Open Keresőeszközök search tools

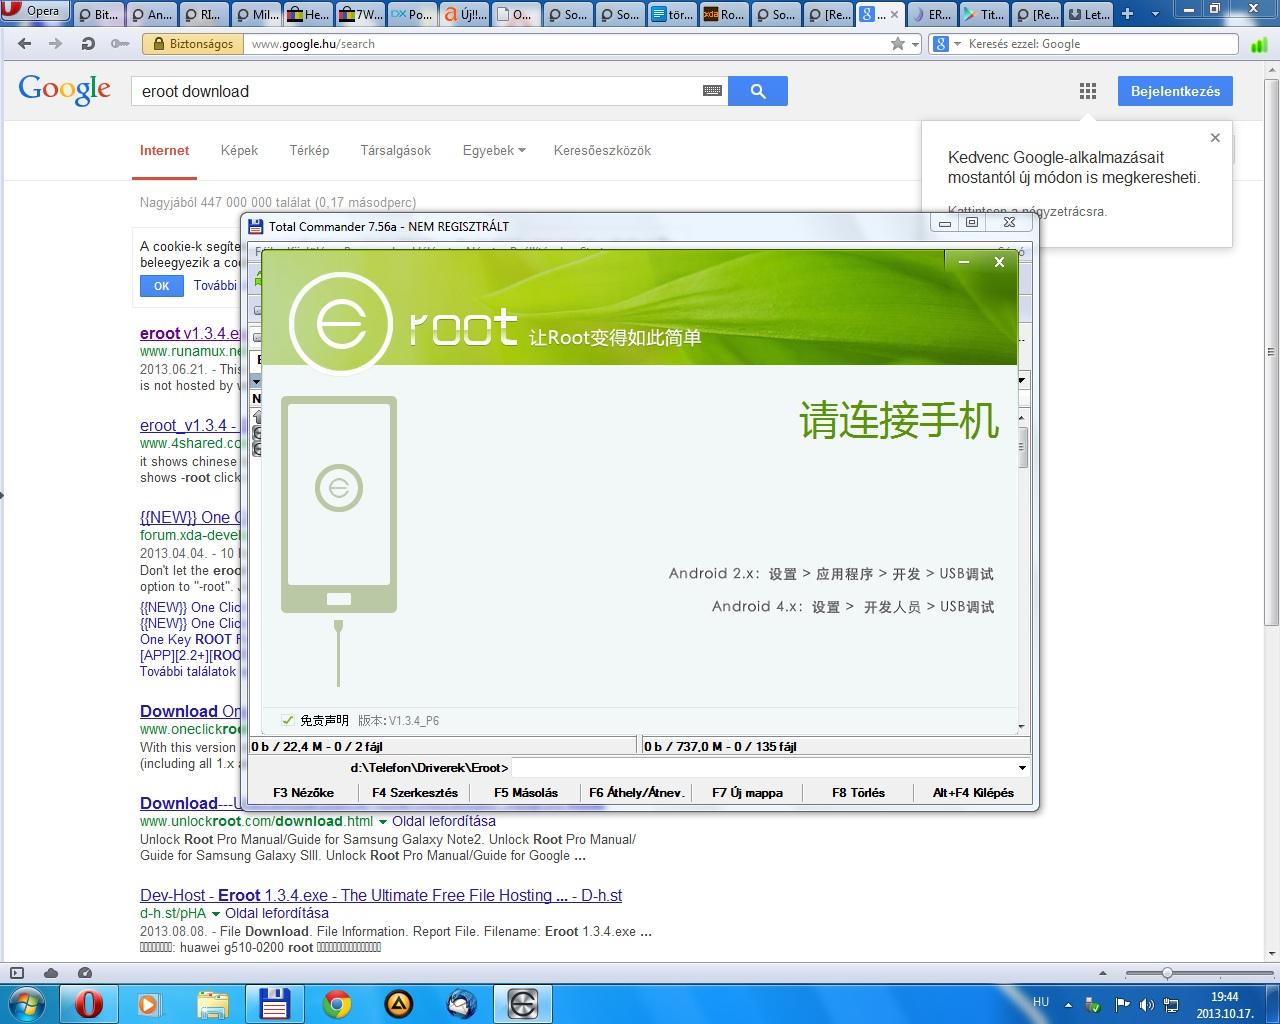pyautogui.click(x=602, y=151)
